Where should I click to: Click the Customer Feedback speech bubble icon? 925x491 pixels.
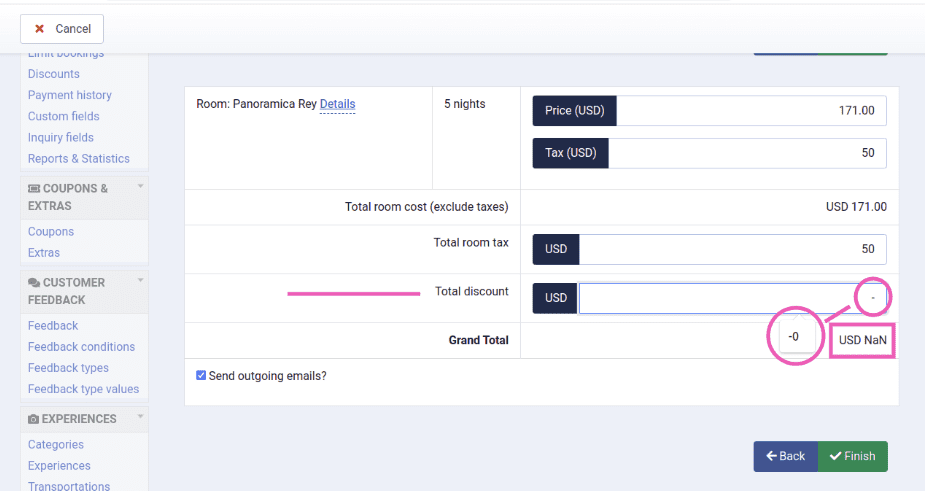pyautogui.click(x=34, y=283)
